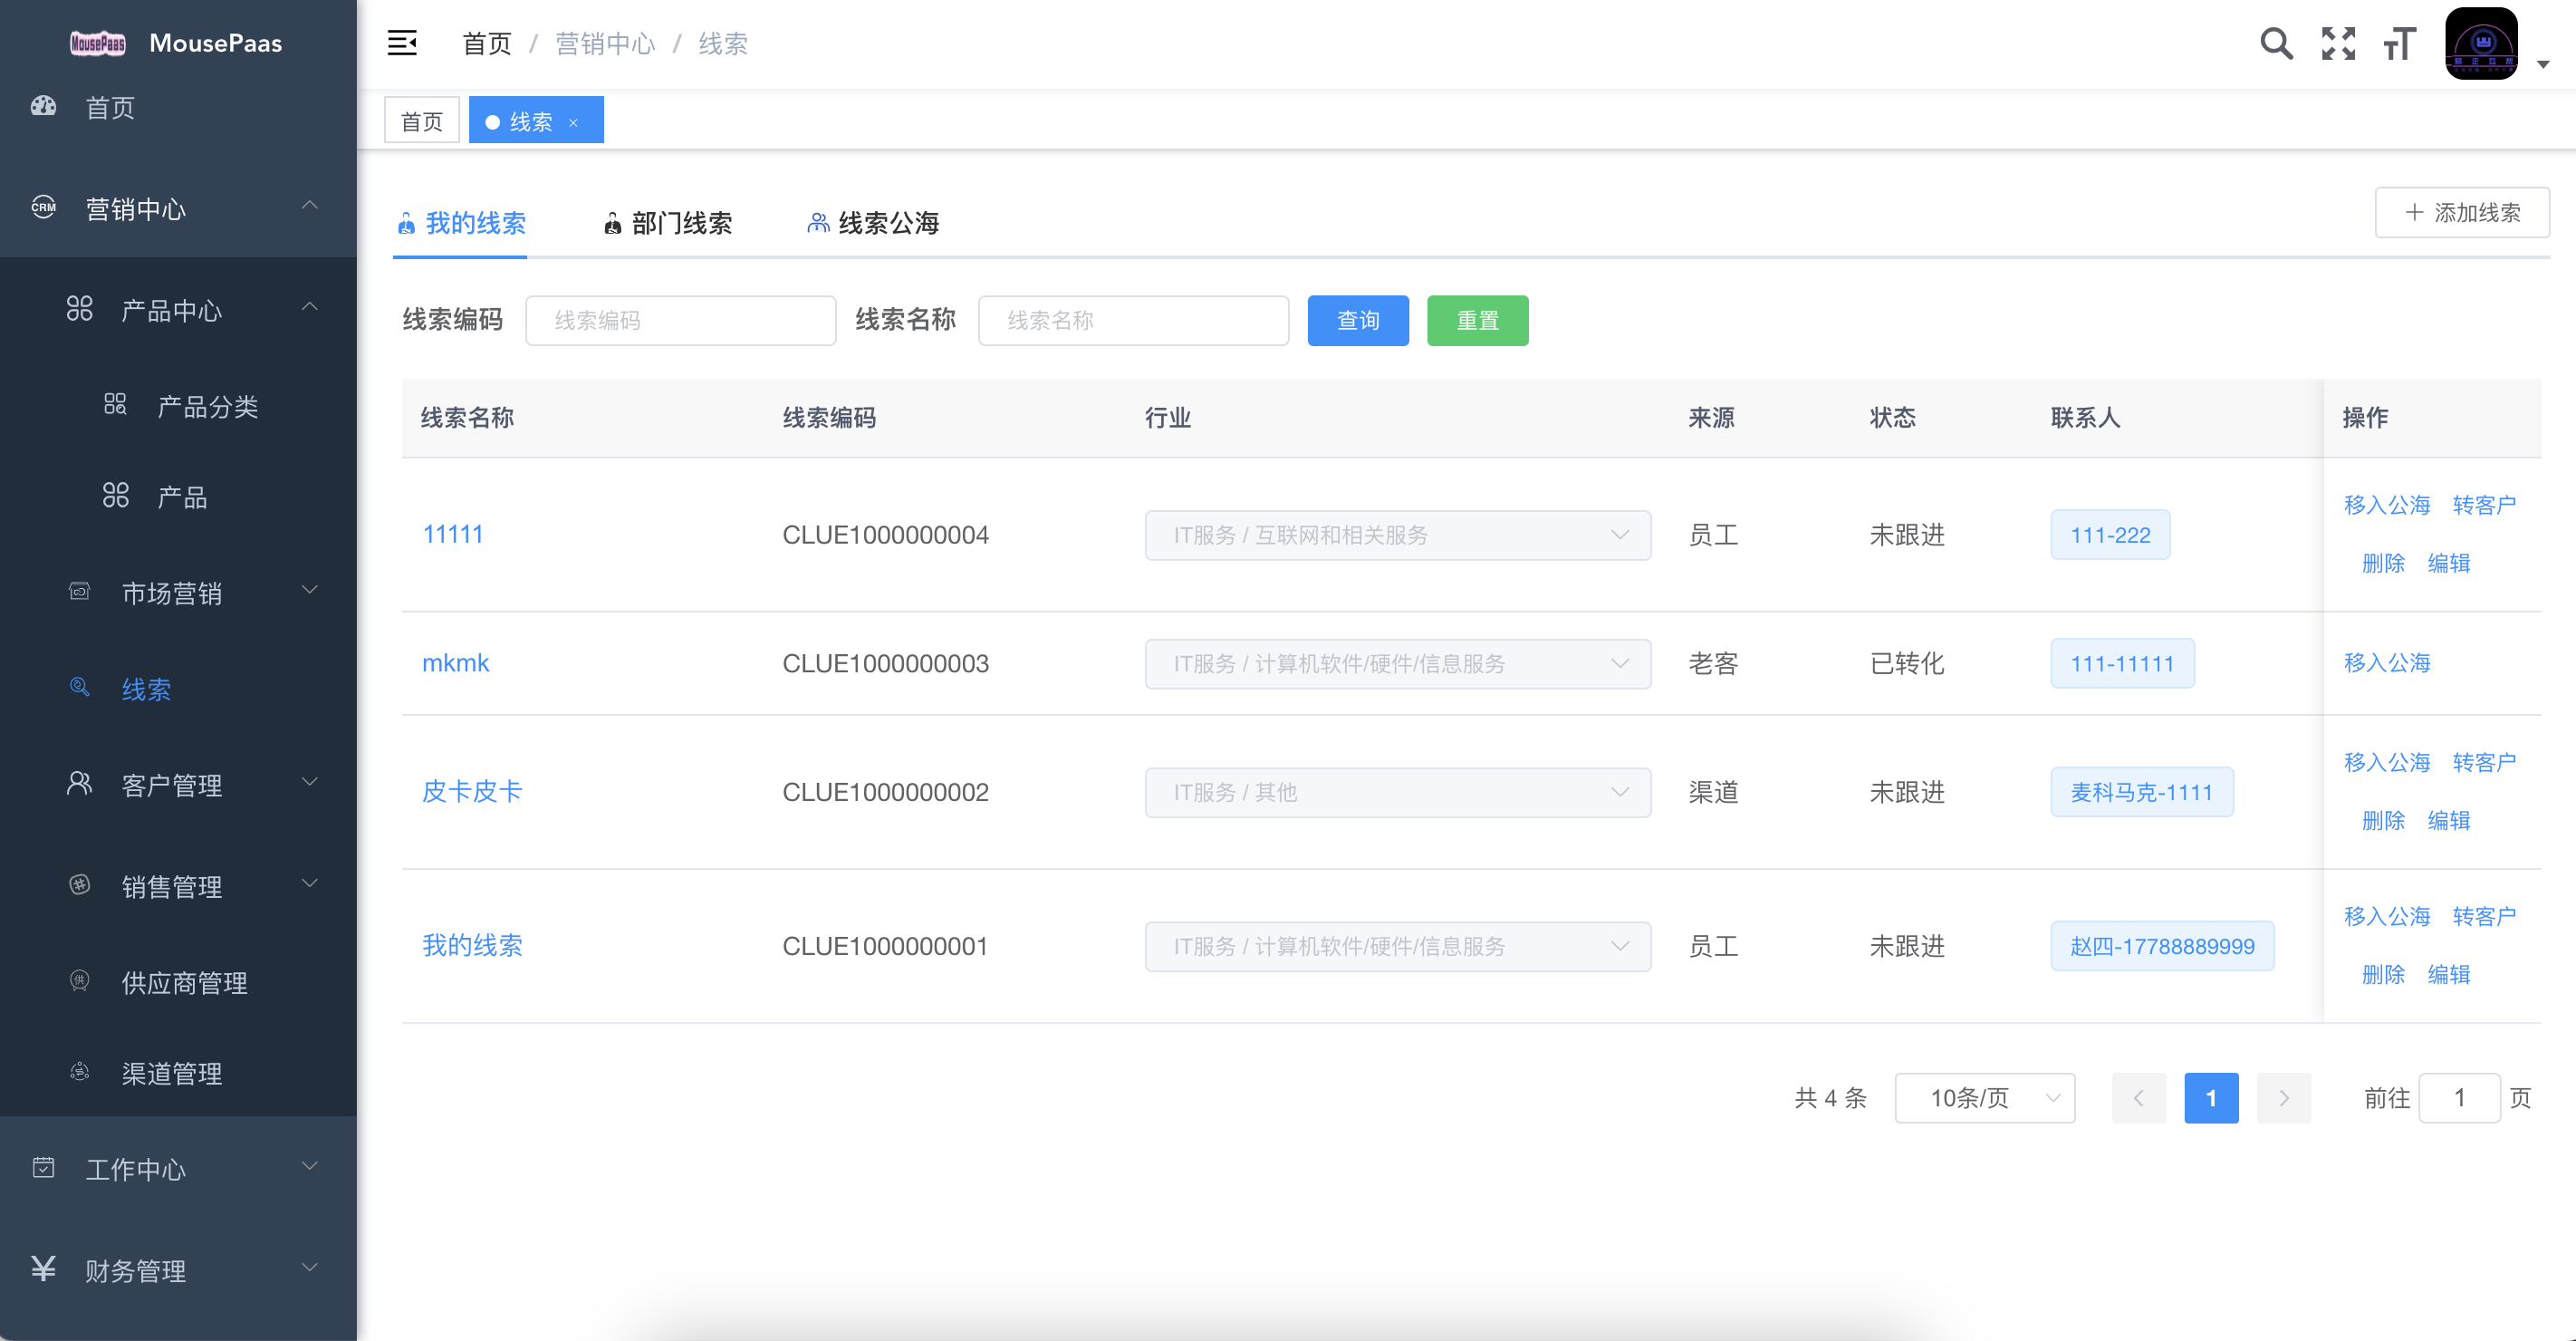
Task: Click the icon beside 市场营销
Action: pyautogui.click(x=79, y=592)
